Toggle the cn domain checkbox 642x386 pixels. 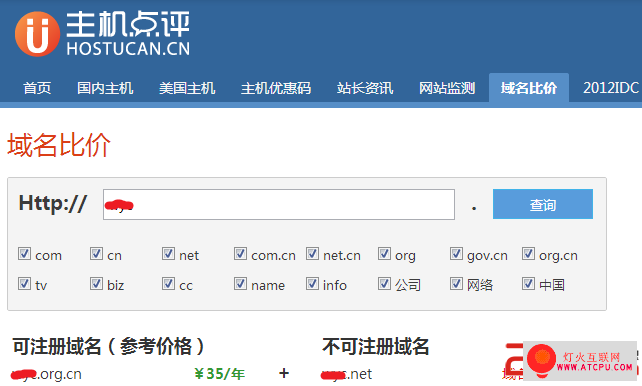tap(96, 254)
